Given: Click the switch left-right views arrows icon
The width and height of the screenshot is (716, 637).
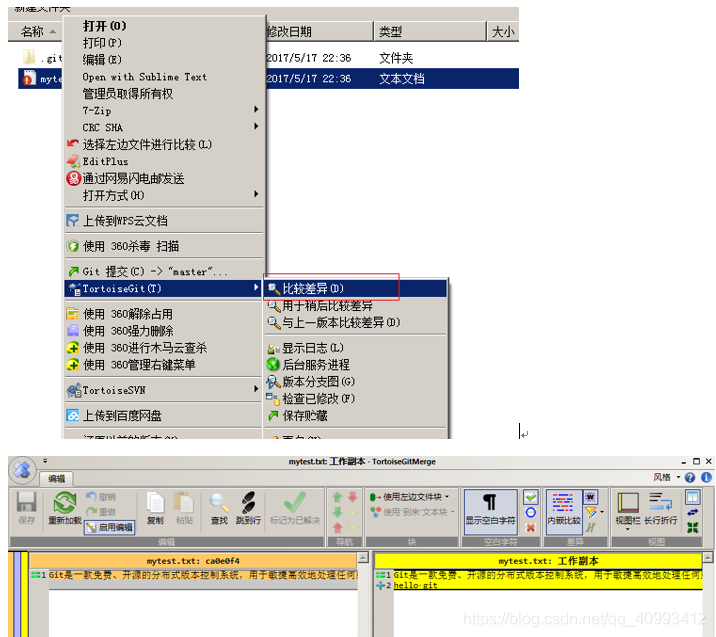Looking at the screenshot, I should click(693, 512).
